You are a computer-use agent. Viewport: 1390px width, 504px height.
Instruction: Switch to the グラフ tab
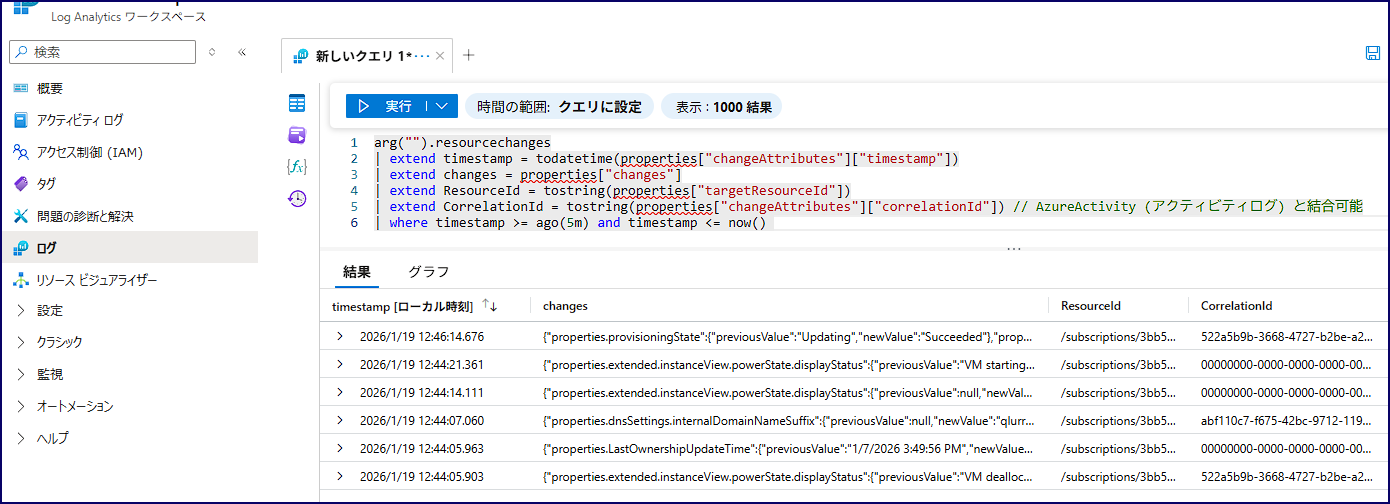(x=428, y=271)
